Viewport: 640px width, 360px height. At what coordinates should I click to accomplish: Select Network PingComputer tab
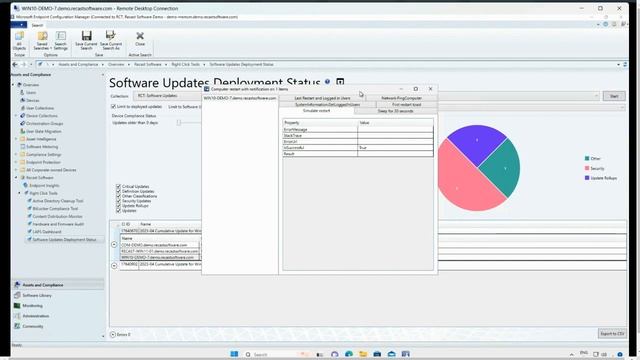click(x=401, y=98)
